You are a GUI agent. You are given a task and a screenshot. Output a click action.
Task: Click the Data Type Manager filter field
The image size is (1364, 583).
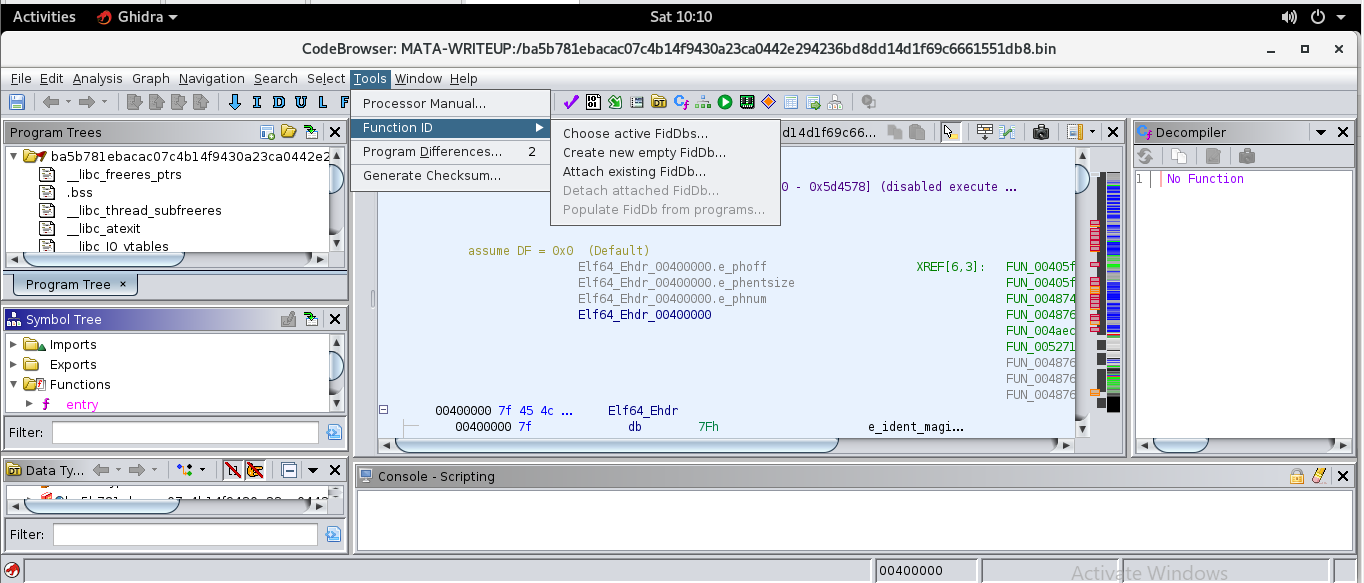[185, 535]
